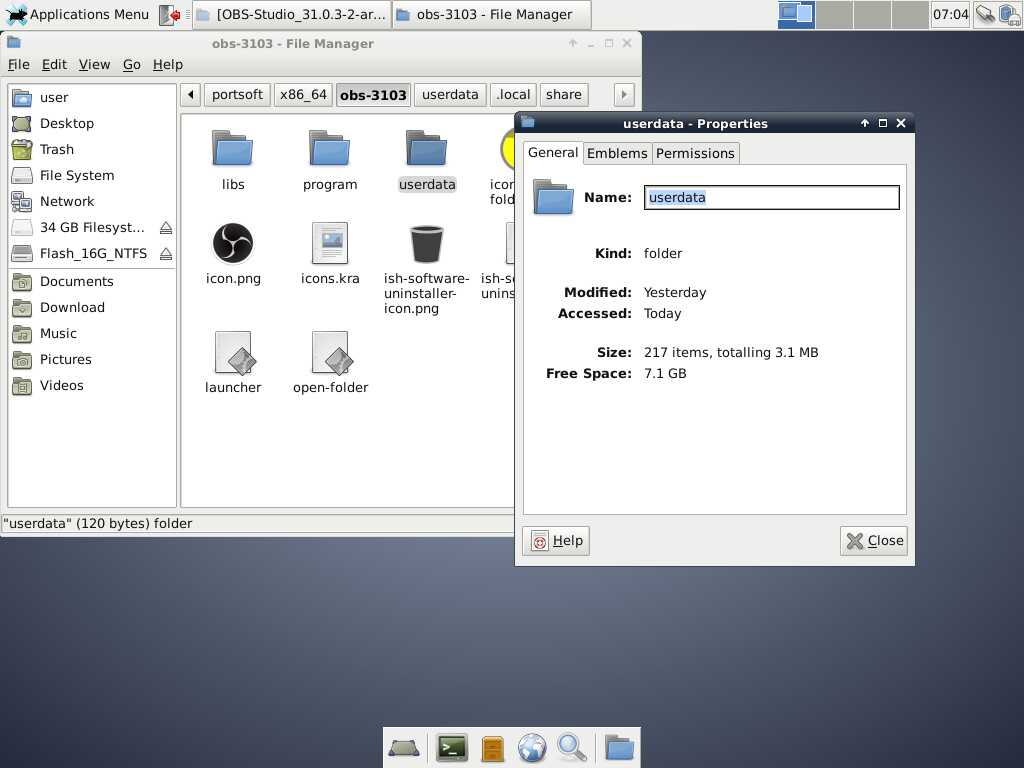Switch to the Emblems tab
This screenshot has height=768, width=1024.
[617, 153]
